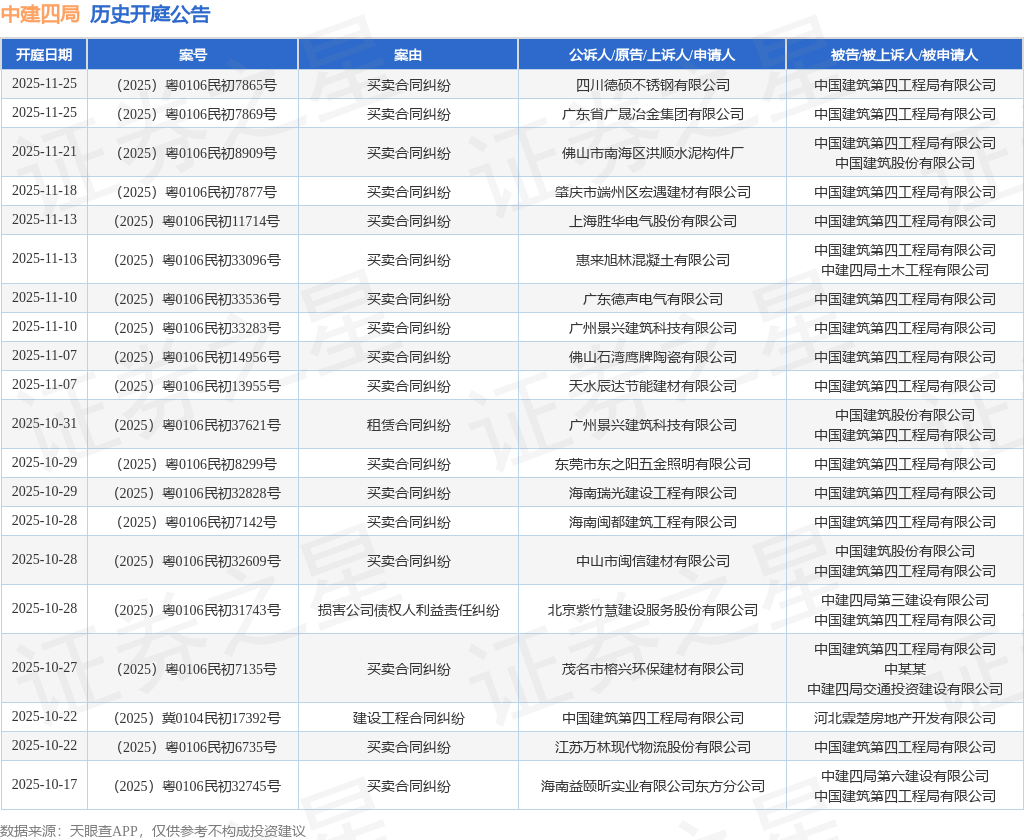Click the 中建四局 company name in title

click(40, 14)
